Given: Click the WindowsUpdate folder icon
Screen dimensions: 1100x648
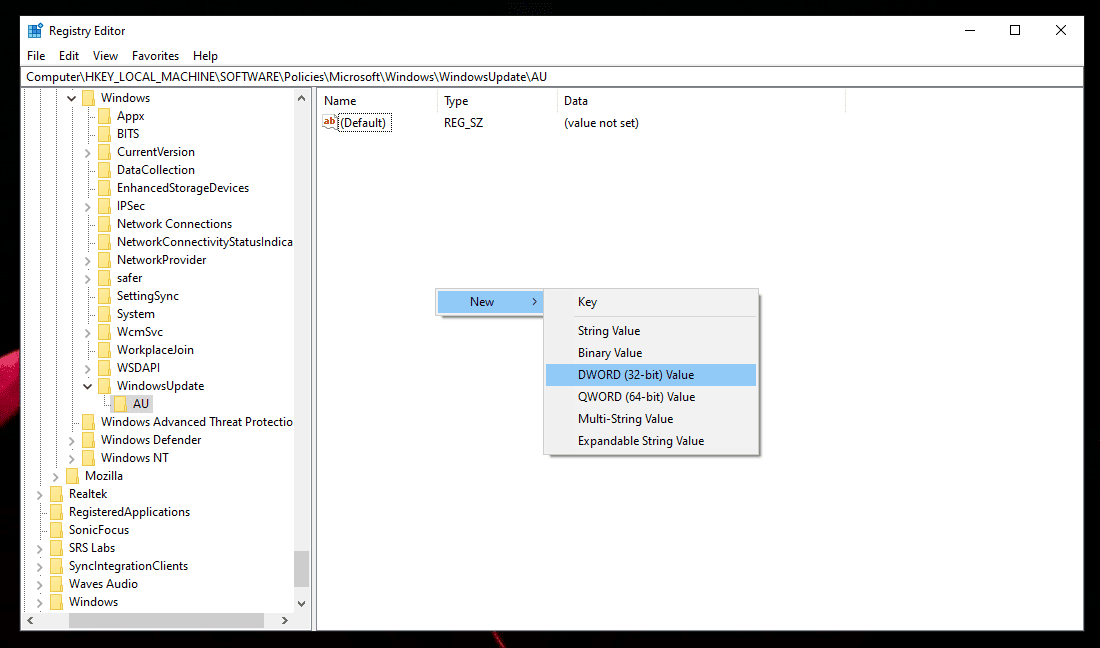Looking at the screenshot, I should click(105, 386).
